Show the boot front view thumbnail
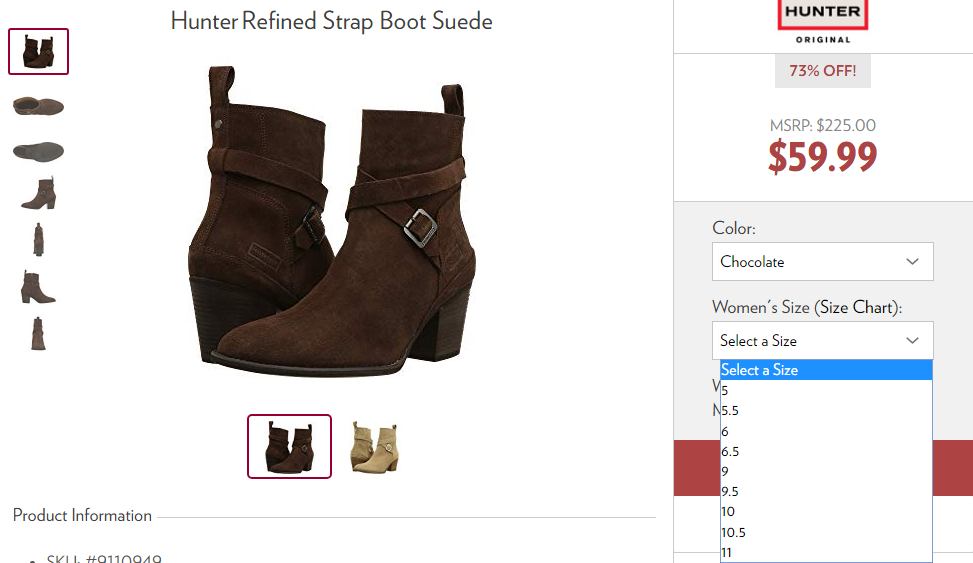The height and width of the screenshot is (563, 973). click(38, 240)
